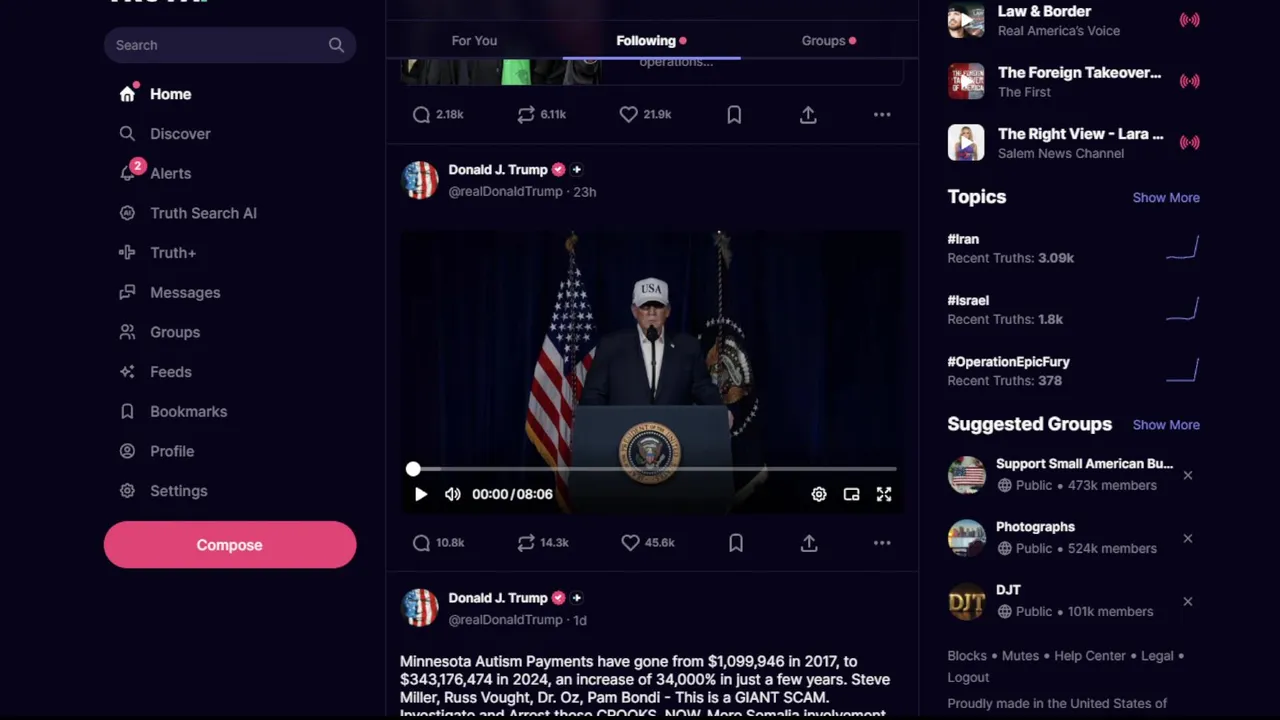Open Messages in sidebar
Screen dimensions: 1280x720
tap(170, 292)
